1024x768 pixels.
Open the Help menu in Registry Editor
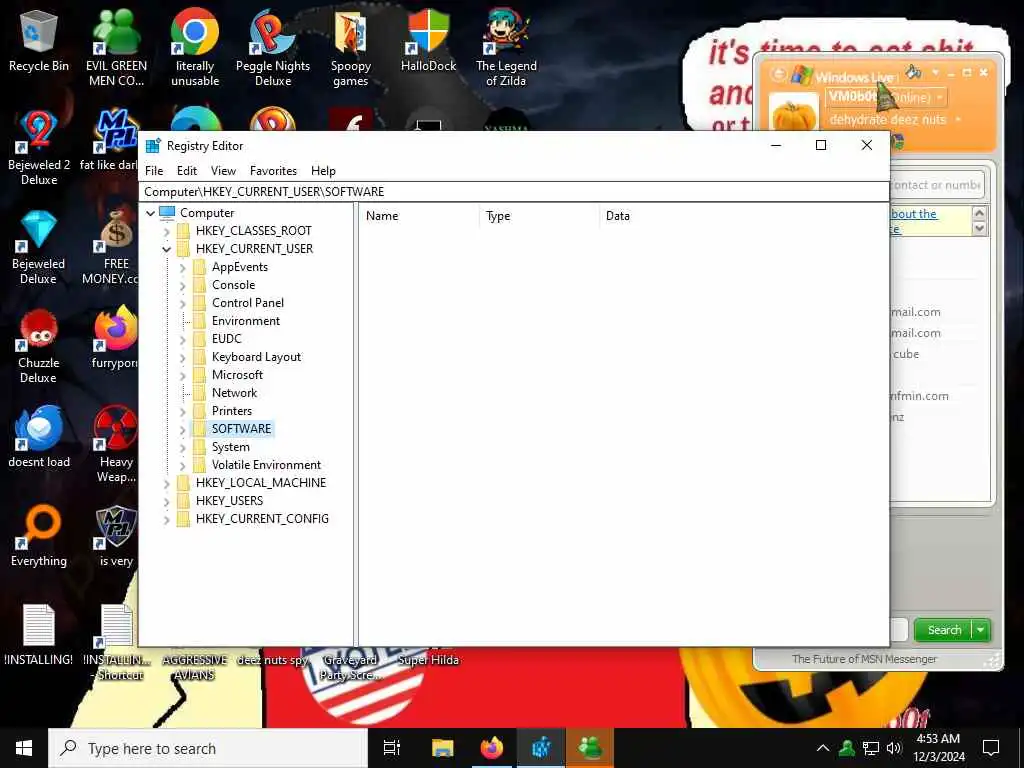click(323, 170)
